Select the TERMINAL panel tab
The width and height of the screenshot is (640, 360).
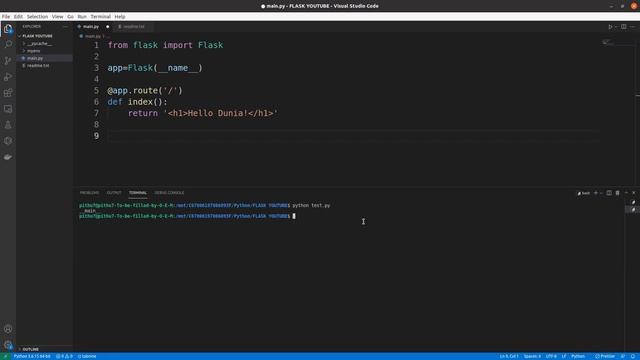tap(138, 193)
